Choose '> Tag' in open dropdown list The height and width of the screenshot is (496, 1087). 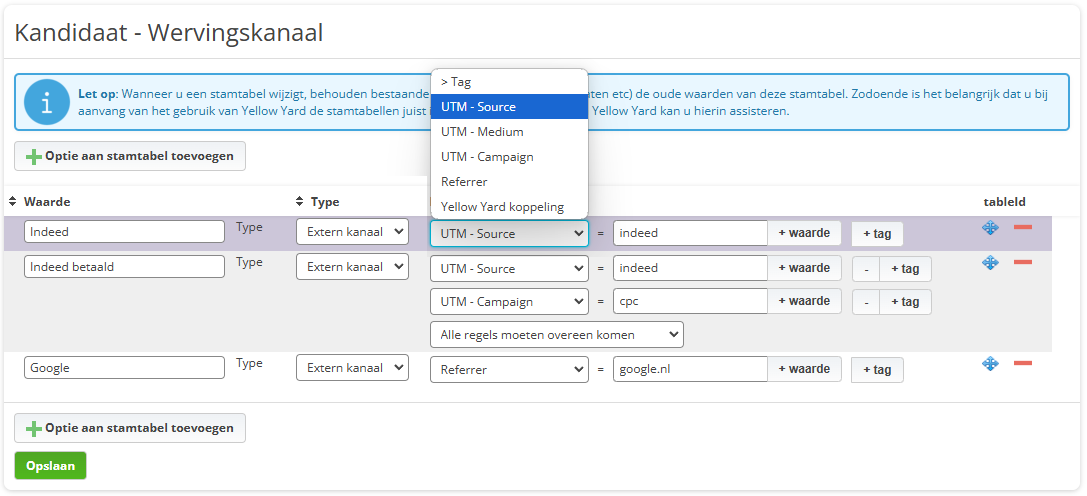(510, 82)
